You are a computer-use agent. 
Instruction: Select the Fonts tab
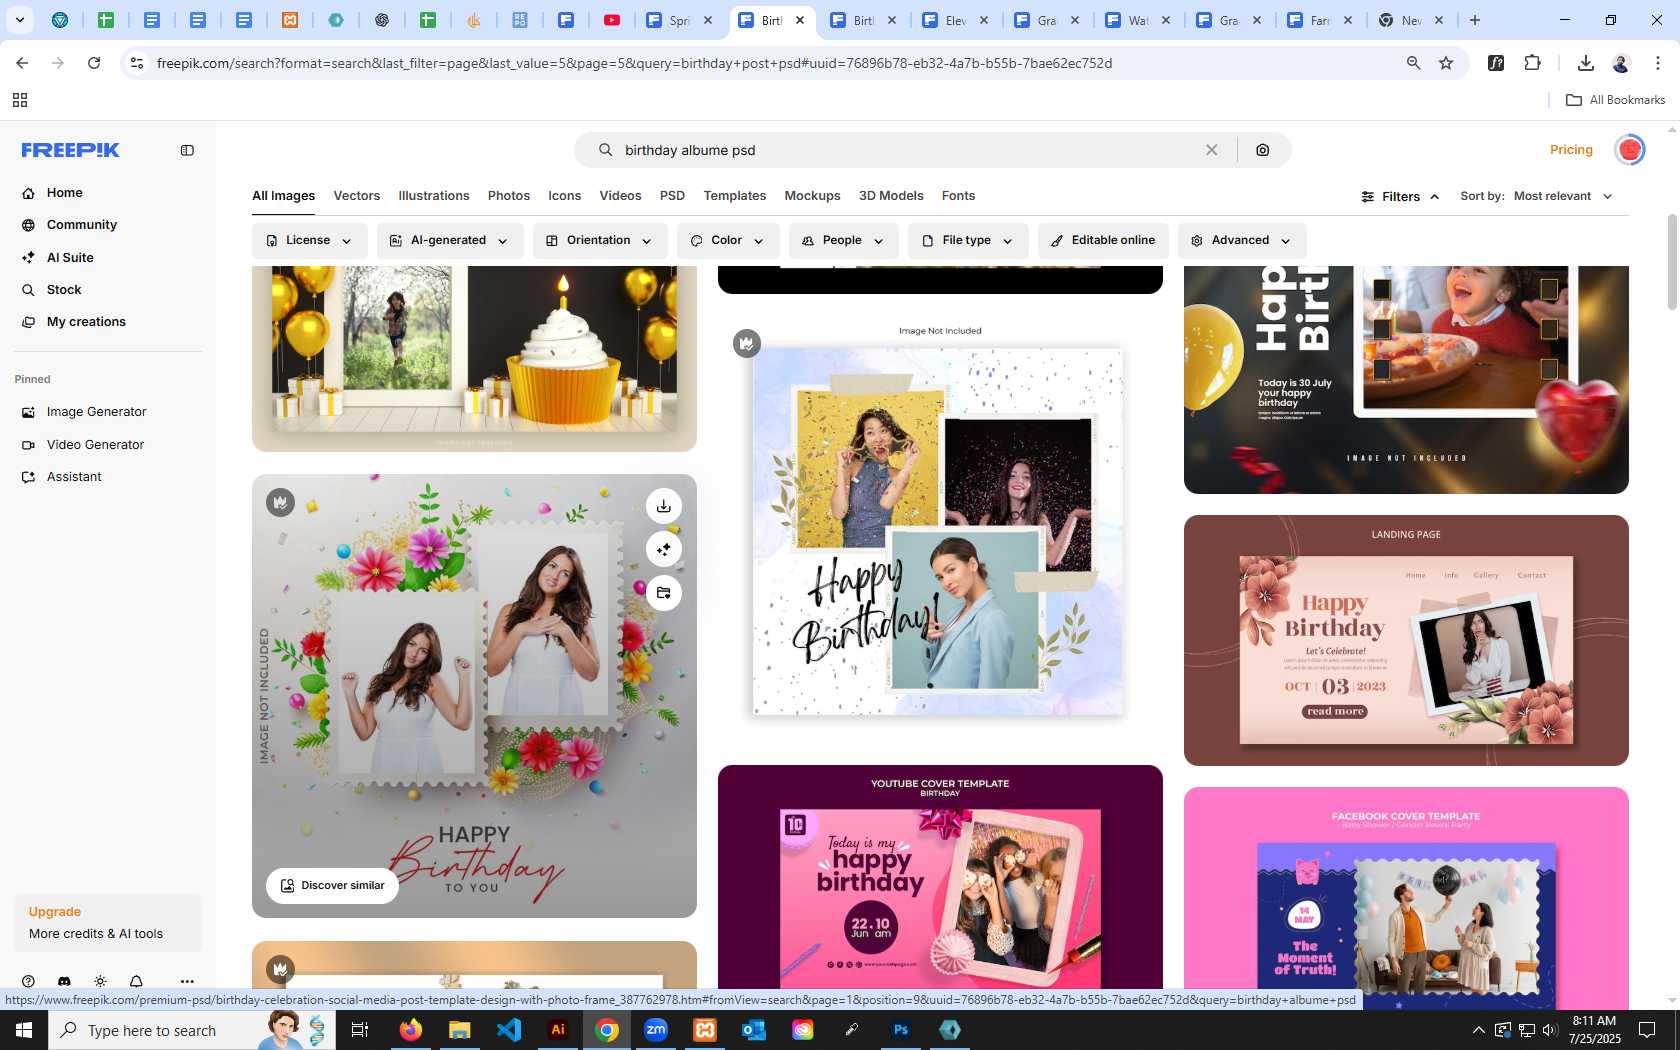tap(958, 196)
